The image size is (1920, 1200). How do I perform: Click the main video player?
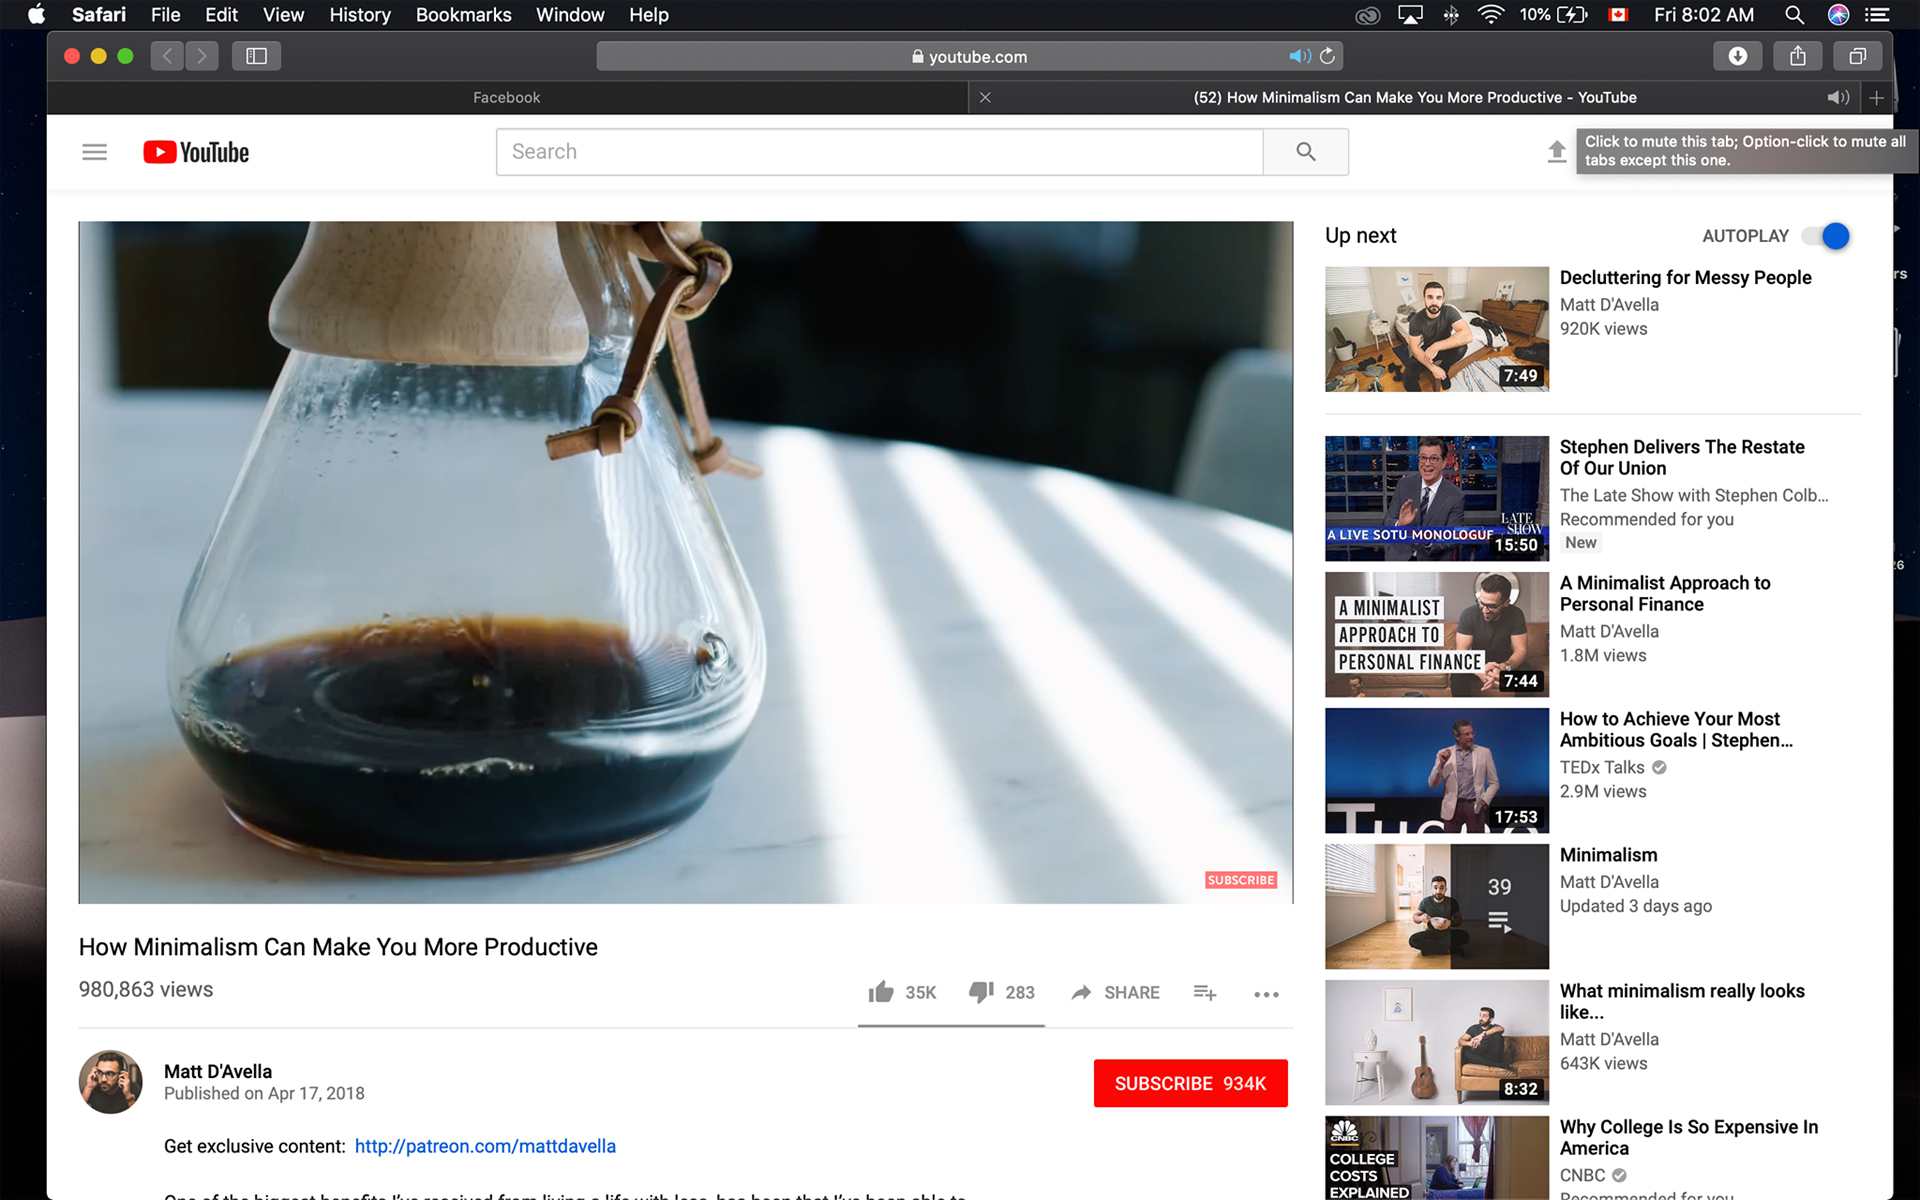tap(685, 562)
